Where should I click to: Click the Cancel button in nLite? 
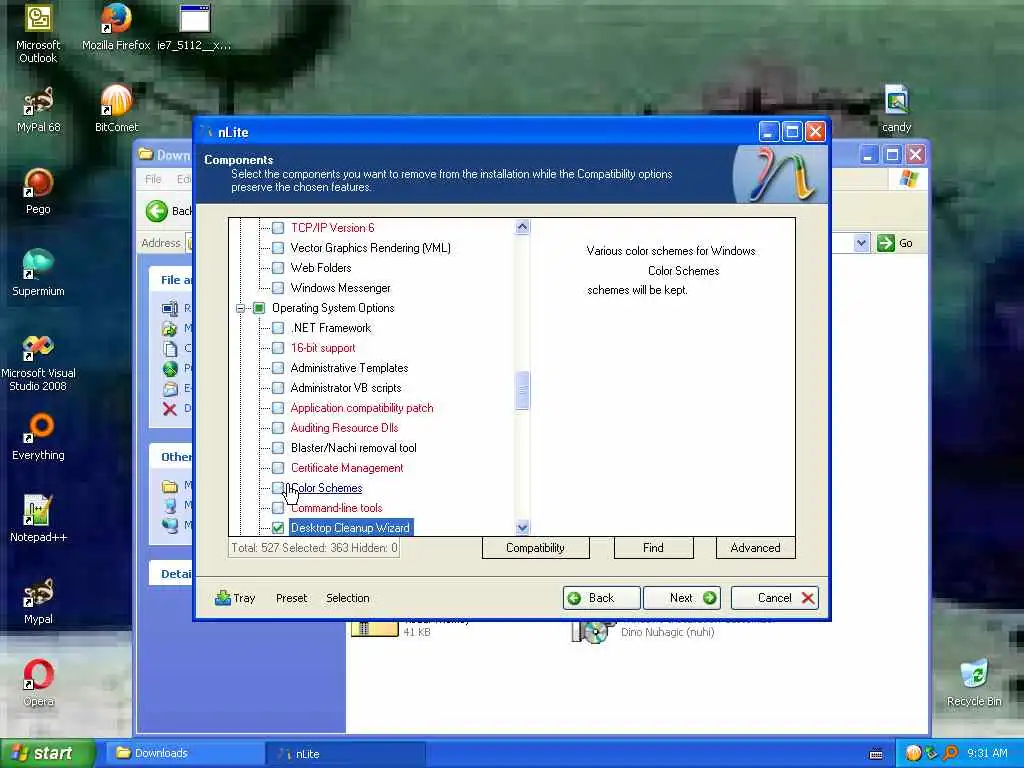(775, 598)
